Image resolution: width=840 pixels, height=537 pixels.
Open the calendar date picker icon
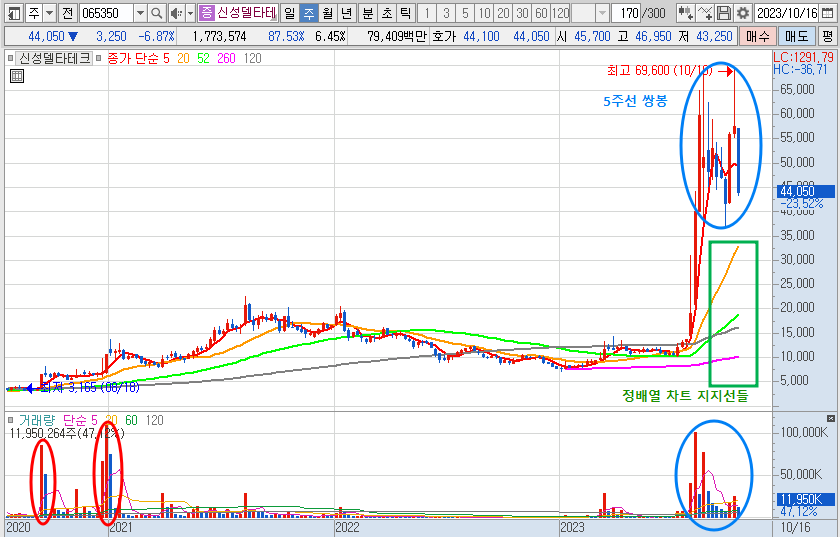827,13
